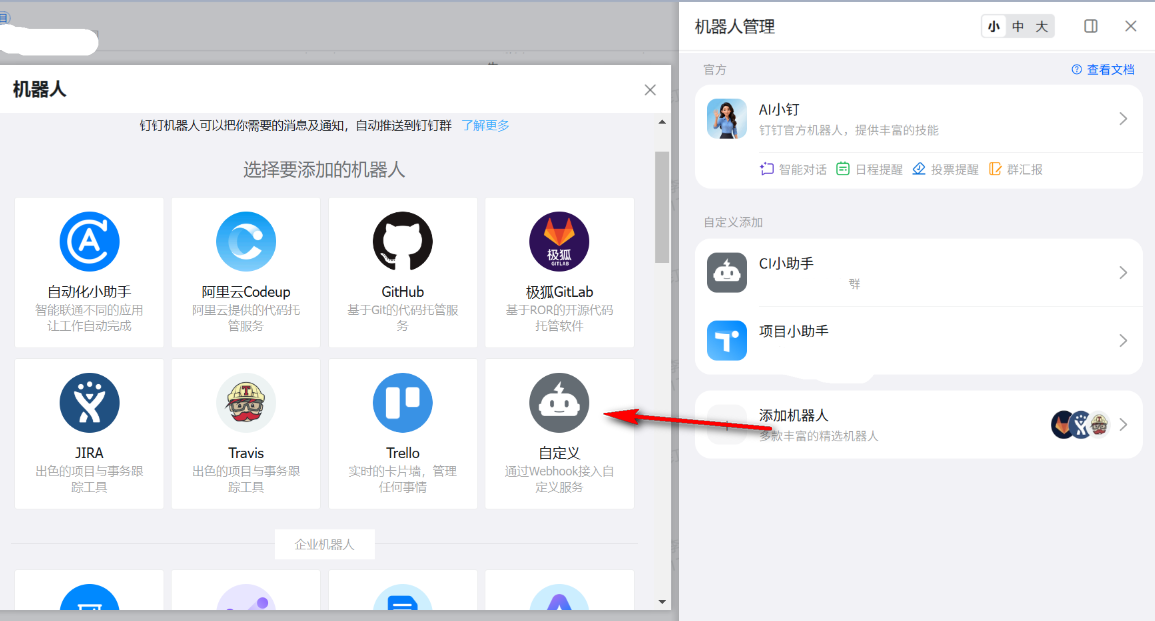Open the 项目小助手 robot icon
This screenshot has height=621, width=1155.
726,340
